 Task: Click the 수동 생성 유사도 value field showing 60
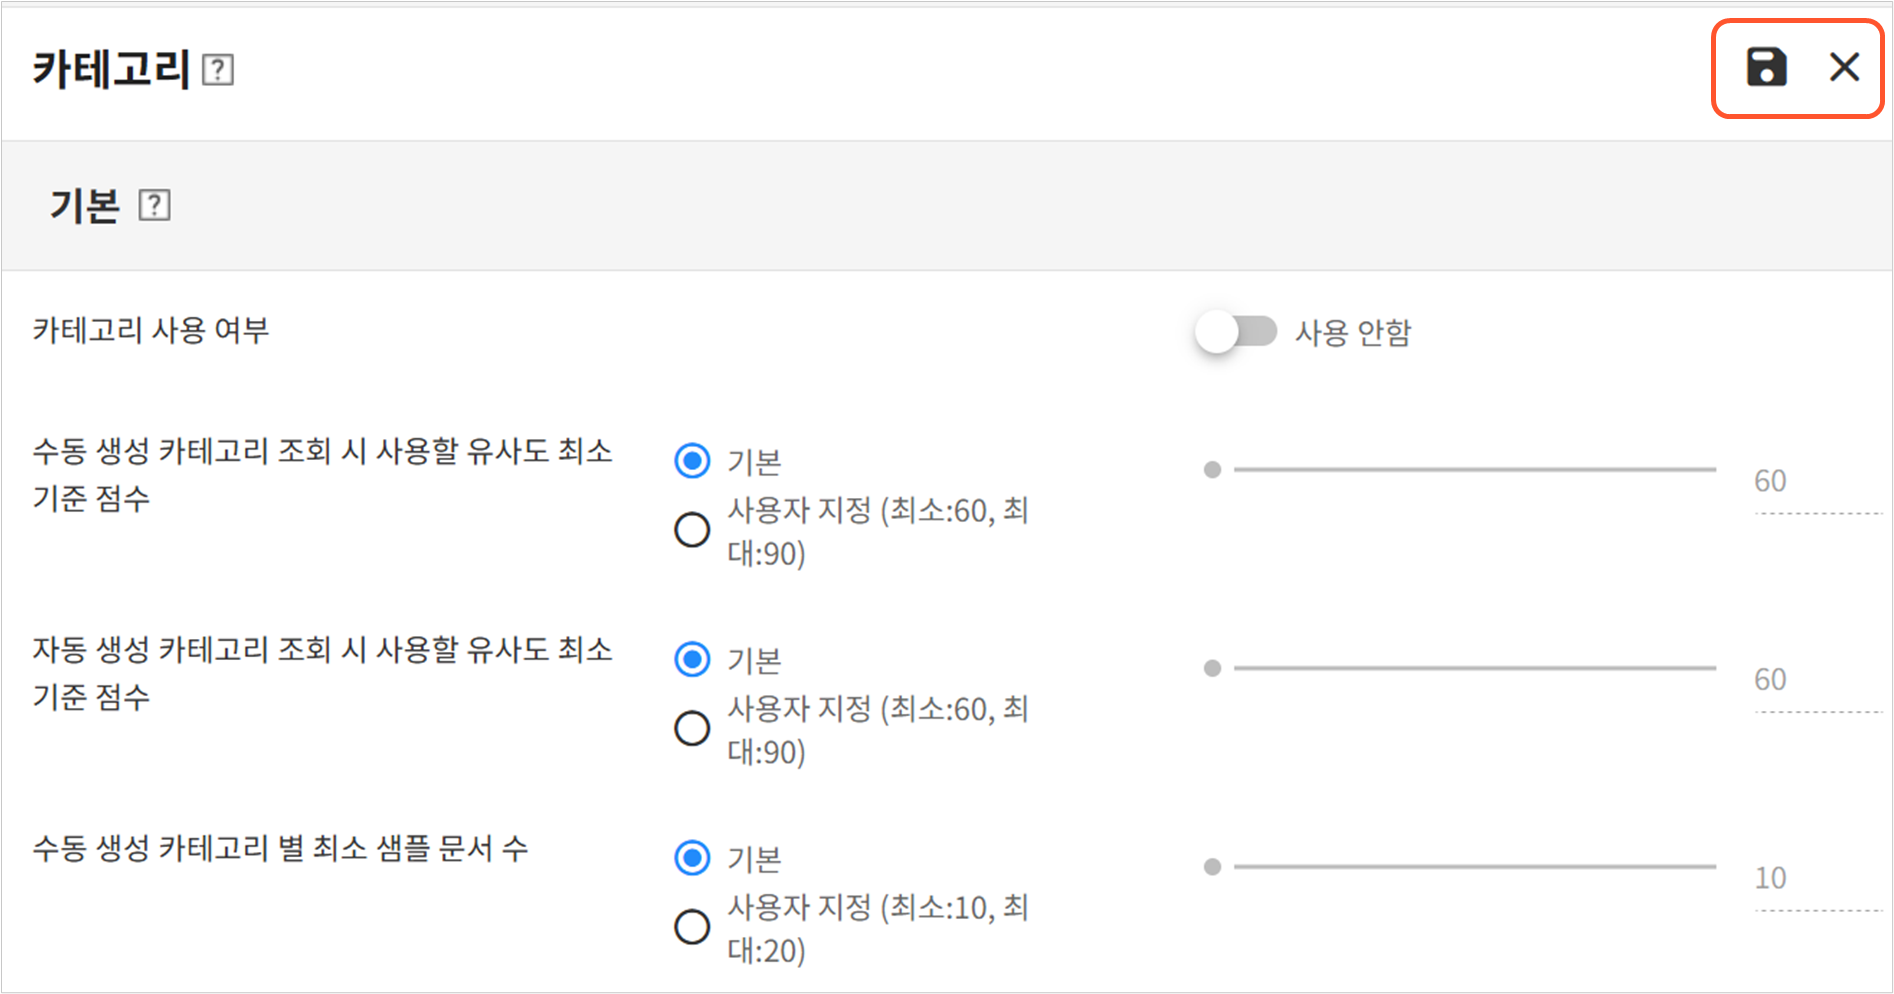[x=1815, y=482]
